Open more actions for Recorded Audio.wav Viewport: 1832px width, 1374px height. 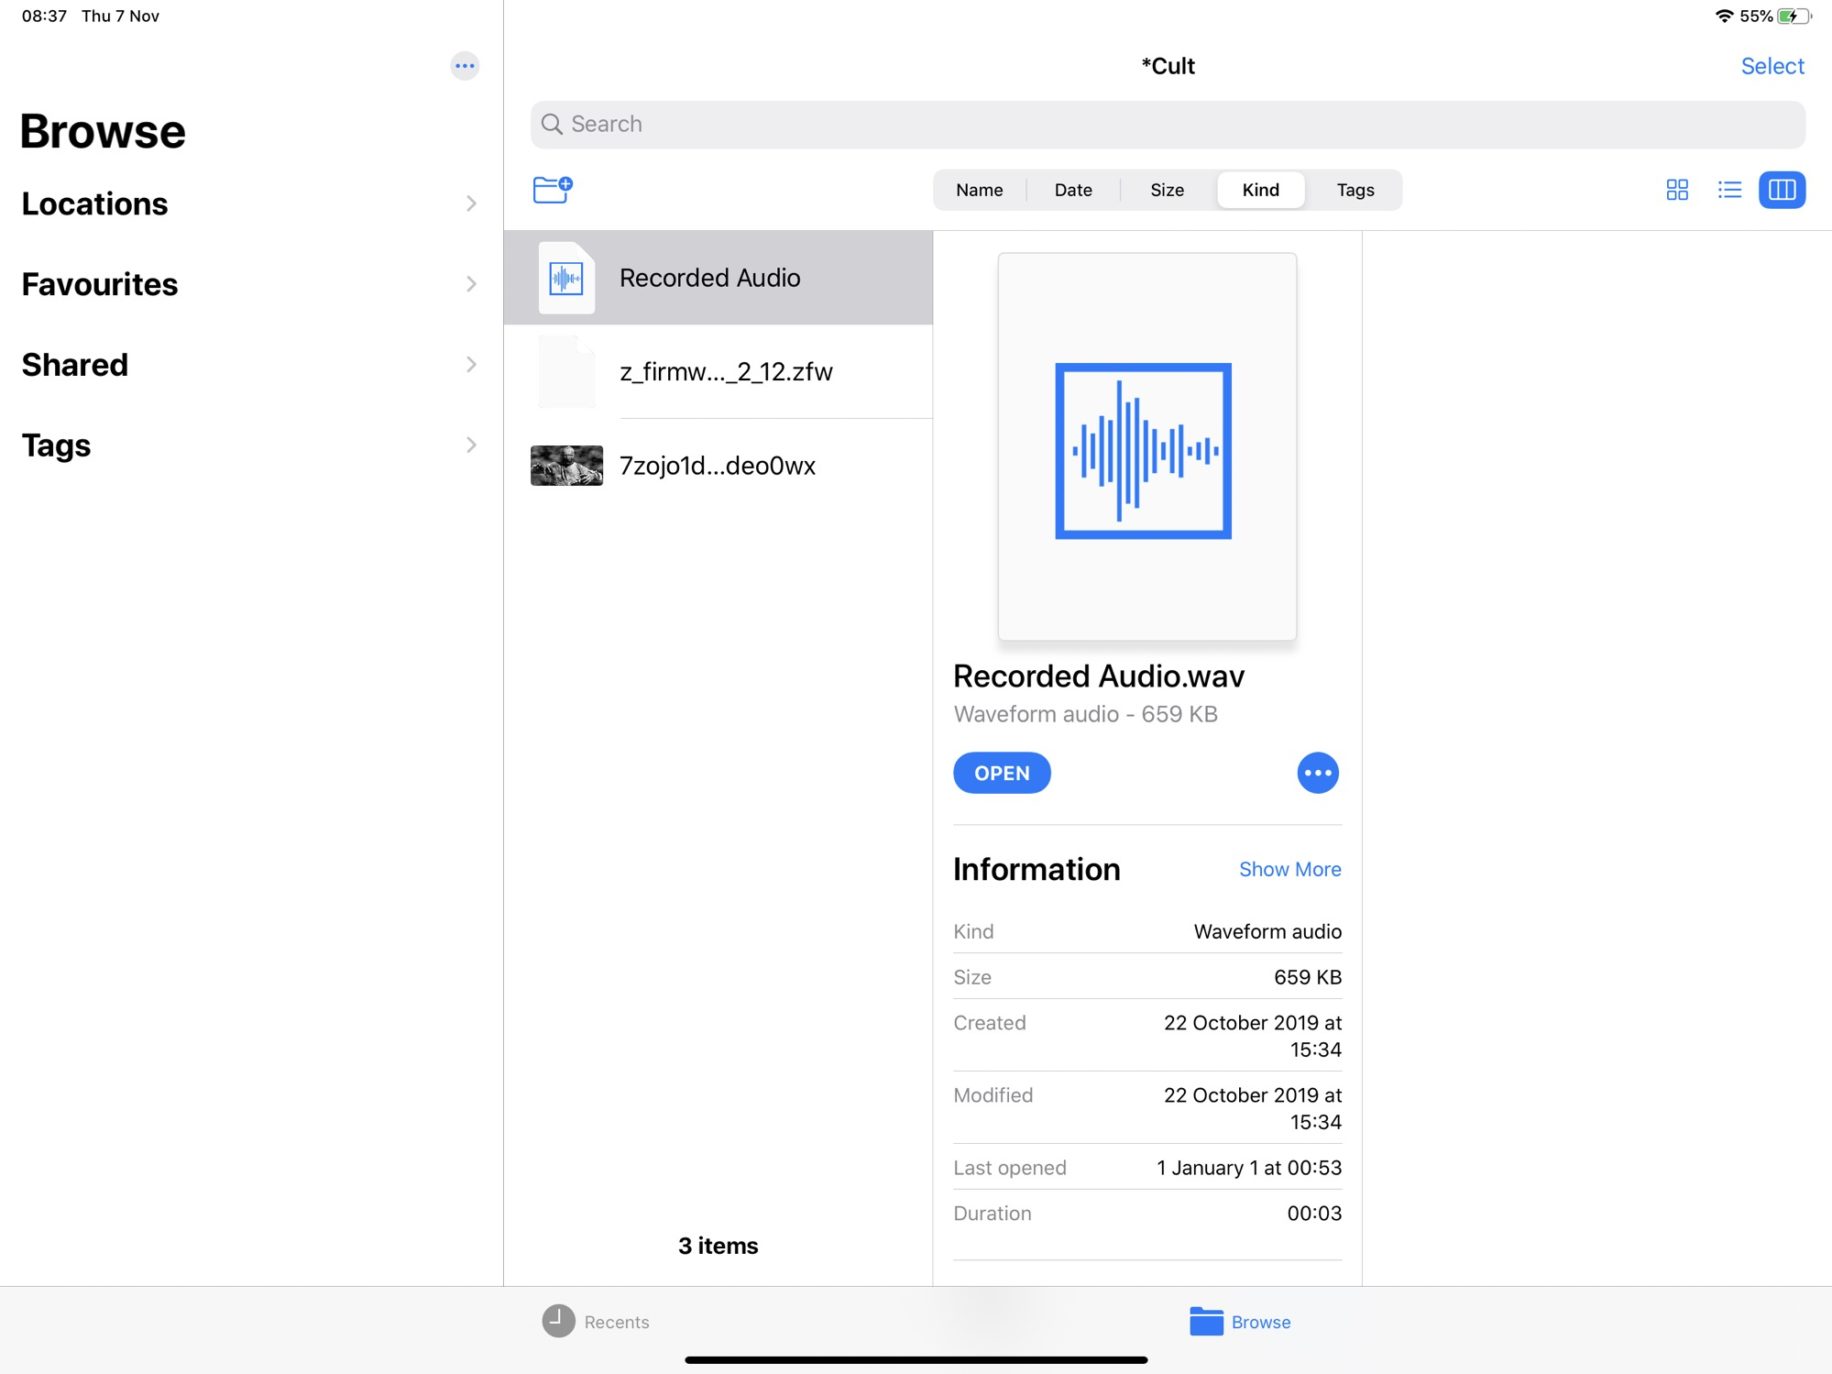point(1318,773)
